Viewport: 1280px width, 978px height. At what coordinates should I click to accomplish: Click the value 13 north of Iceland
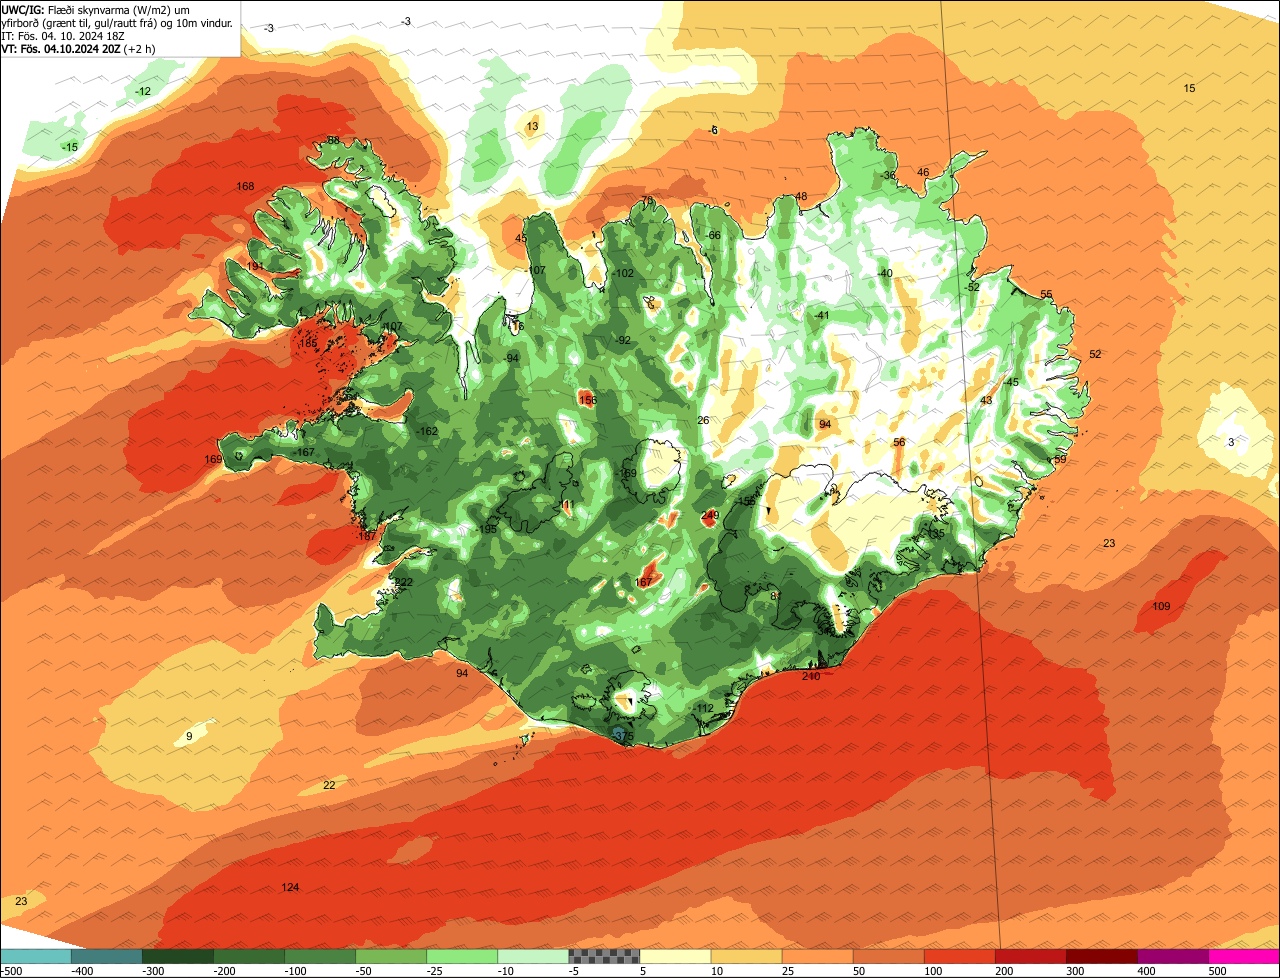(532, 126)
